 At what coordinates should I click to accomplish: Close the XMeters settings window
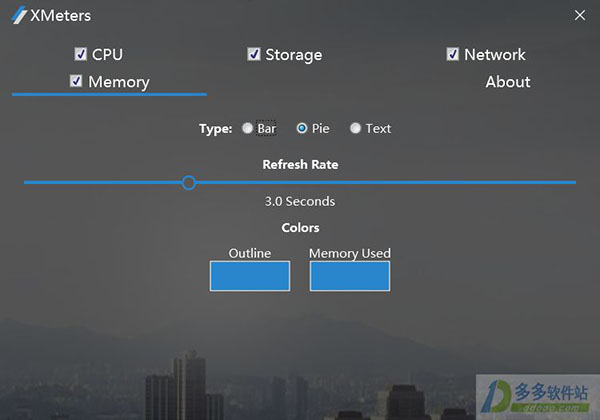pyautogui.click(x=580, y=15)
